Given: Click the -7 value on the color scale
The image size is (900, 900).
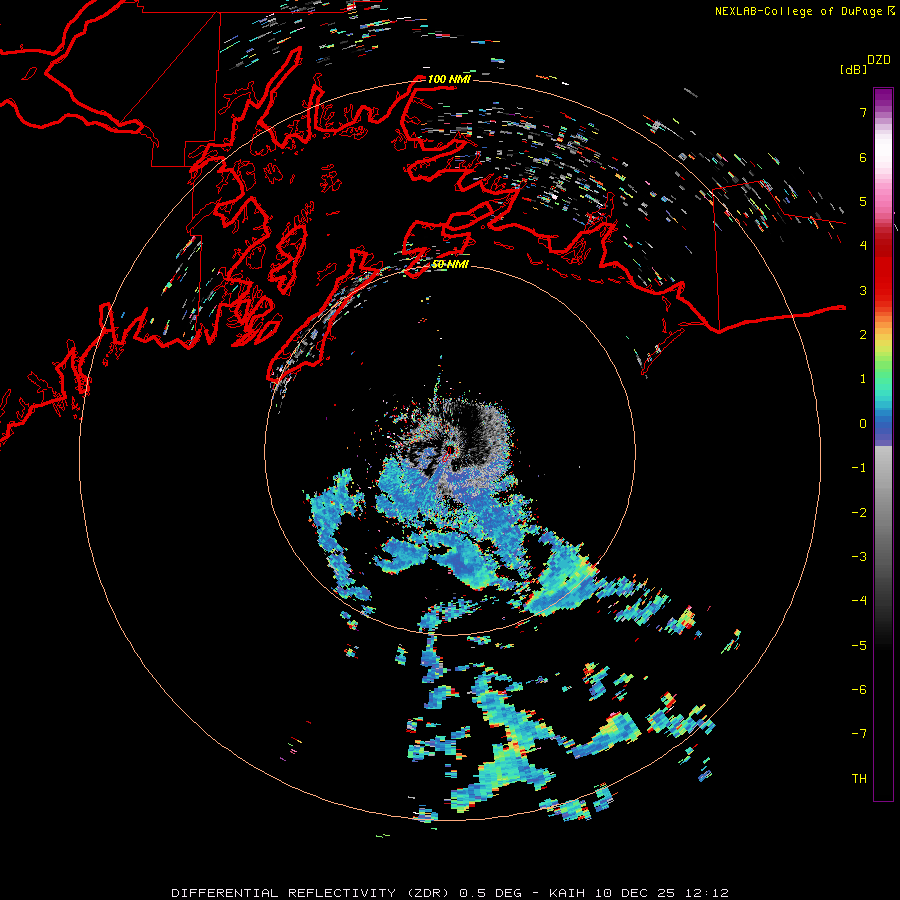Looking at the screenshot, I should pos(859,734).
